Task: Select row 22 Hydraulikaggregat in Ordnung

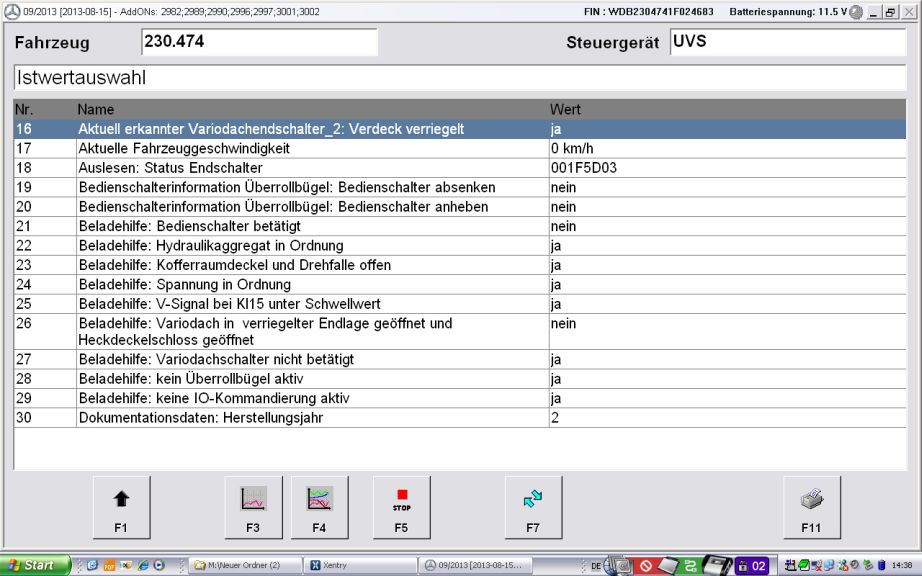Action: click(460, 245)
